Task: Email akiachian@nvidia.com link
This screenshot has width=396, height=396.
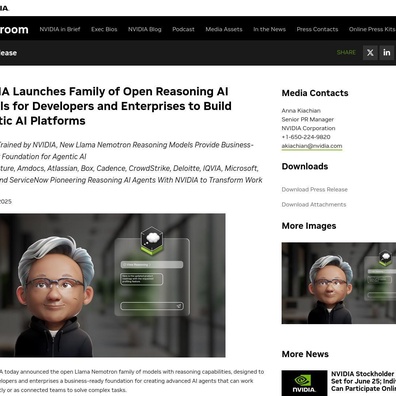Action: (312, 146)
